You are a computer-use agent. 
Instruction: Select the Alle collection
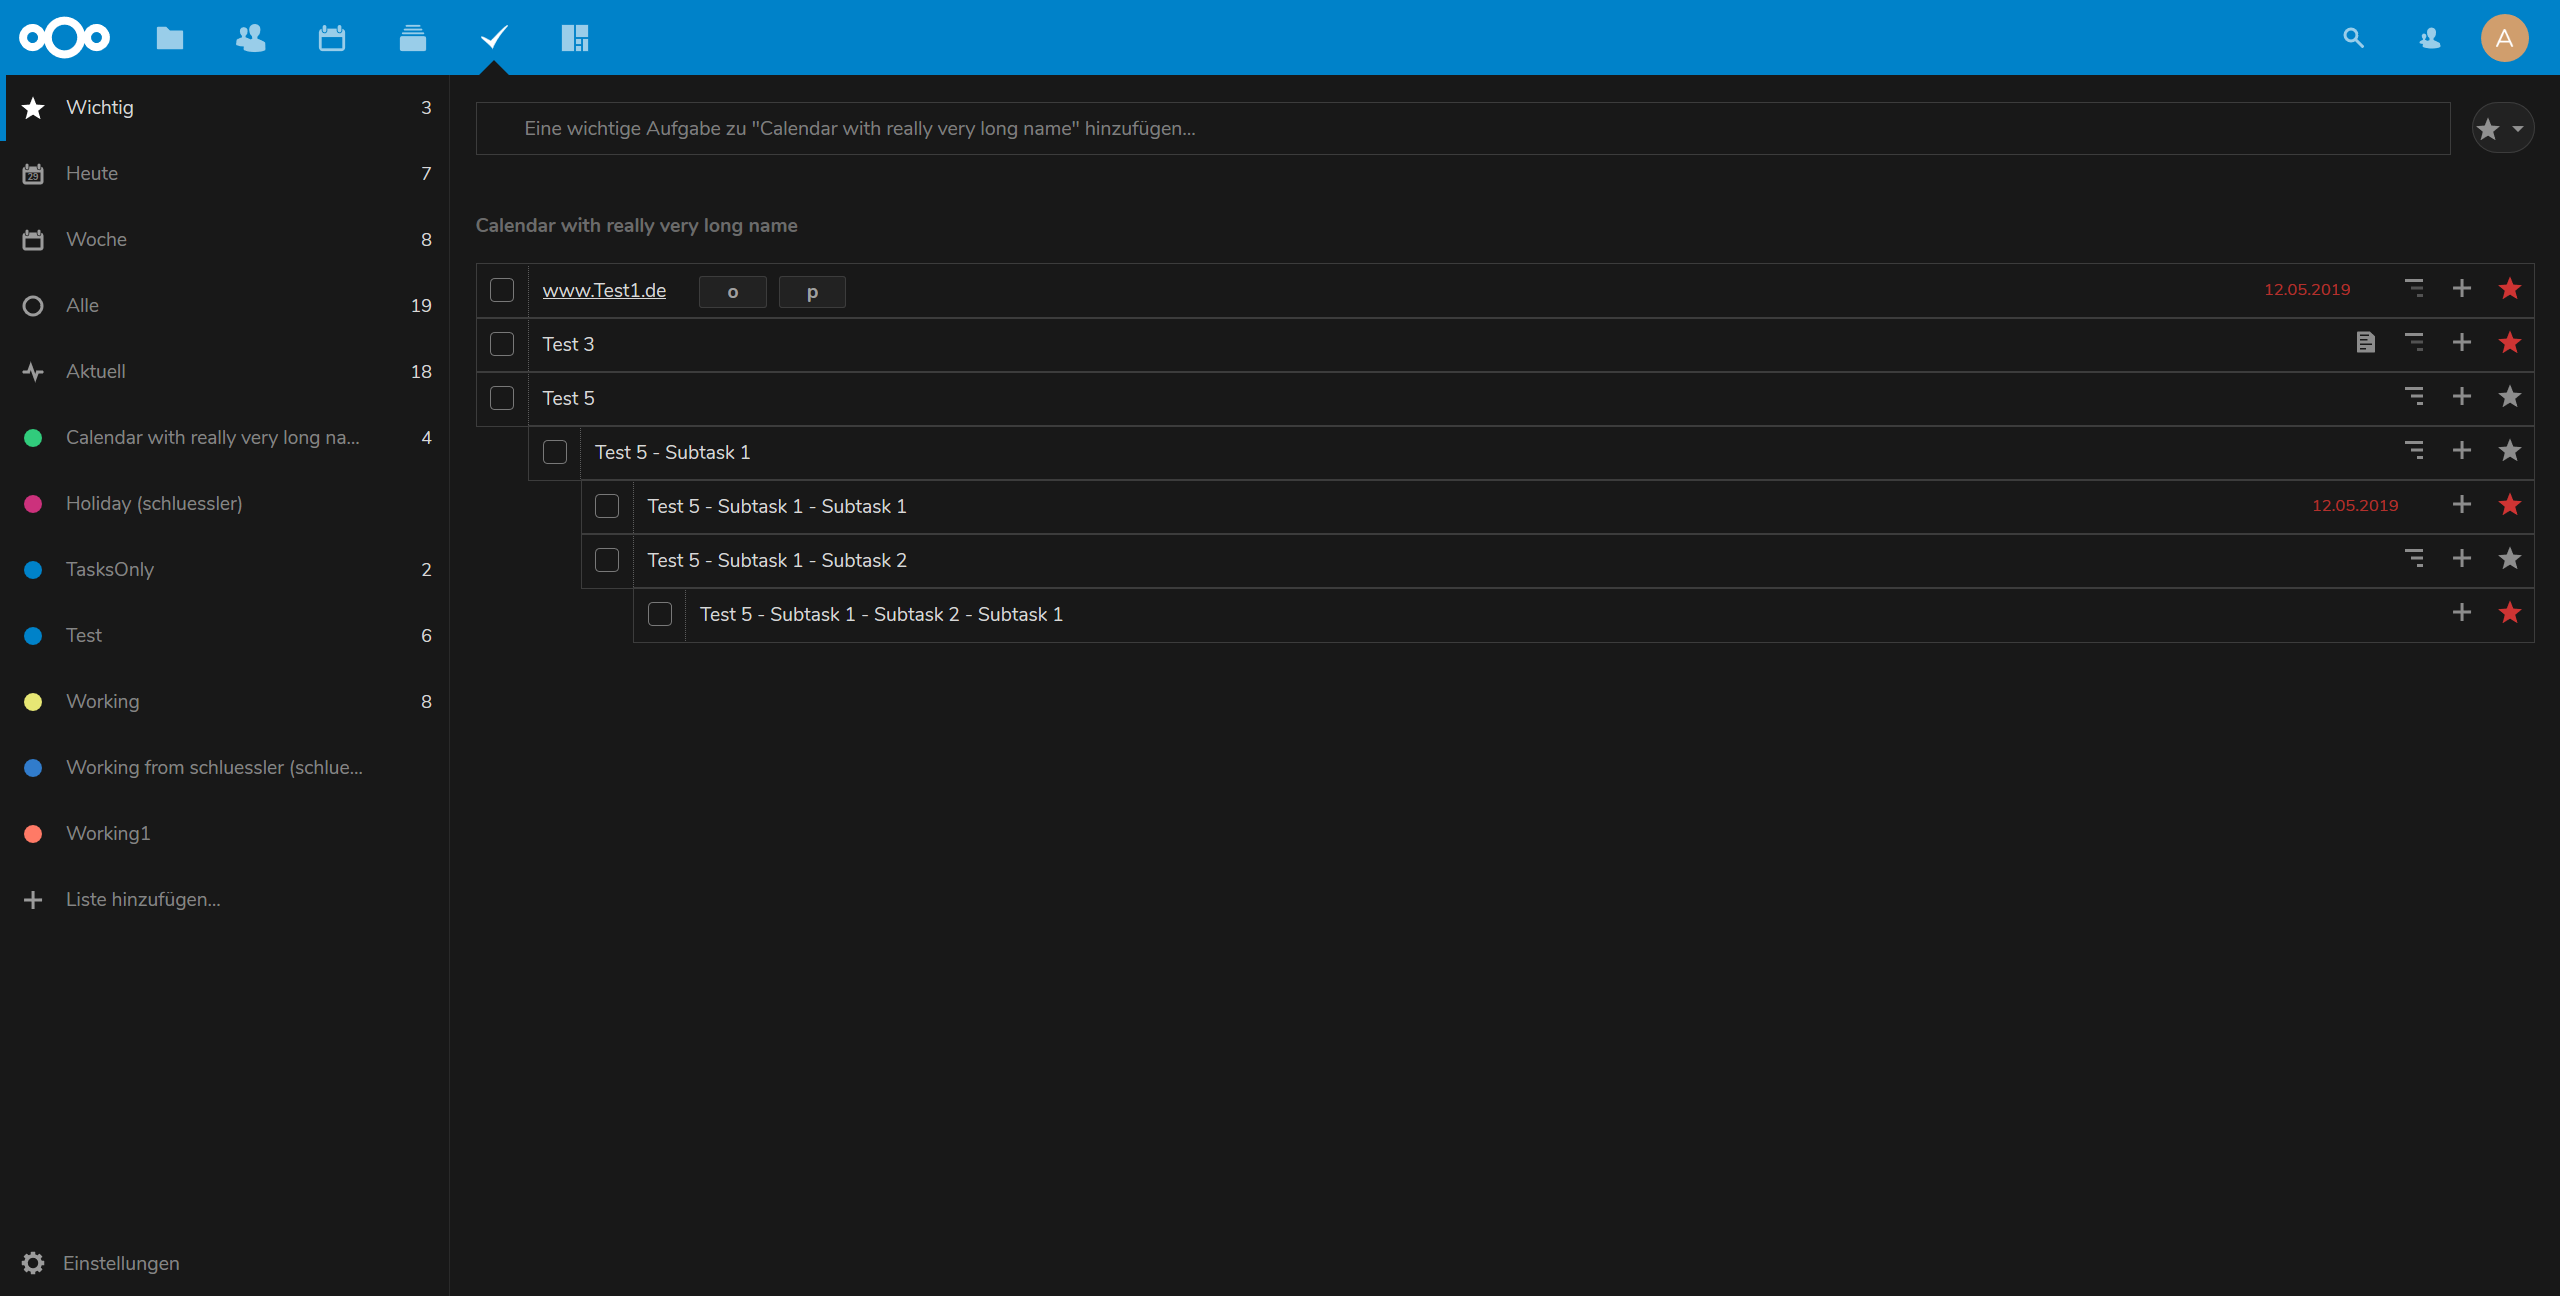coord(225,306)
